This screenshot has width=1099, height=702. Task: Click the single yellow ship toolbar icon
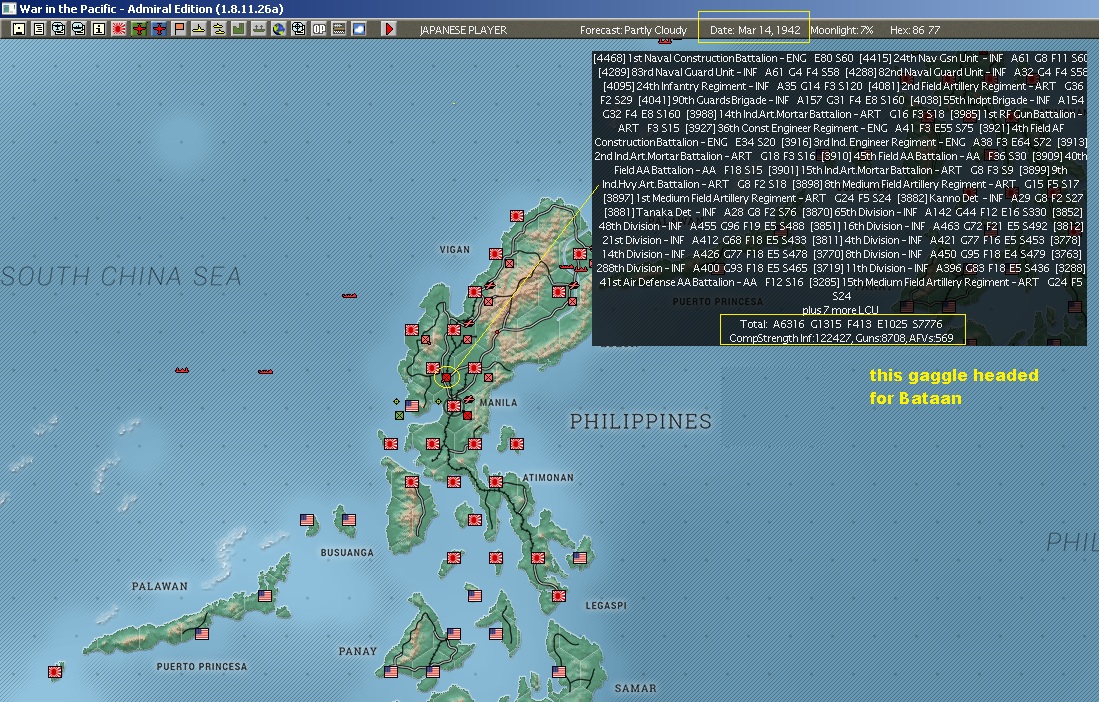tap(199, 29)
